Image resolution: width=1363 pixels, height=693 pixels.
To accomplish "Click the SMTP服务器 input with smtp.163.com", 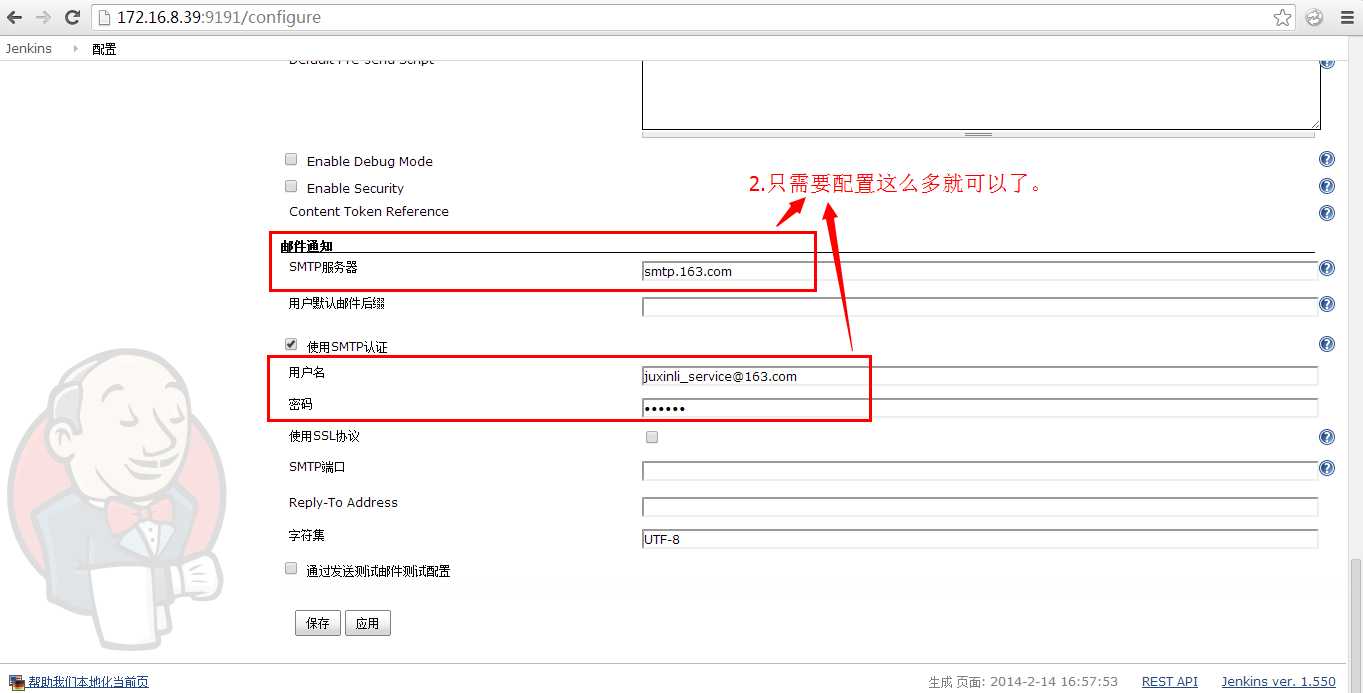I will pos(980,271).
